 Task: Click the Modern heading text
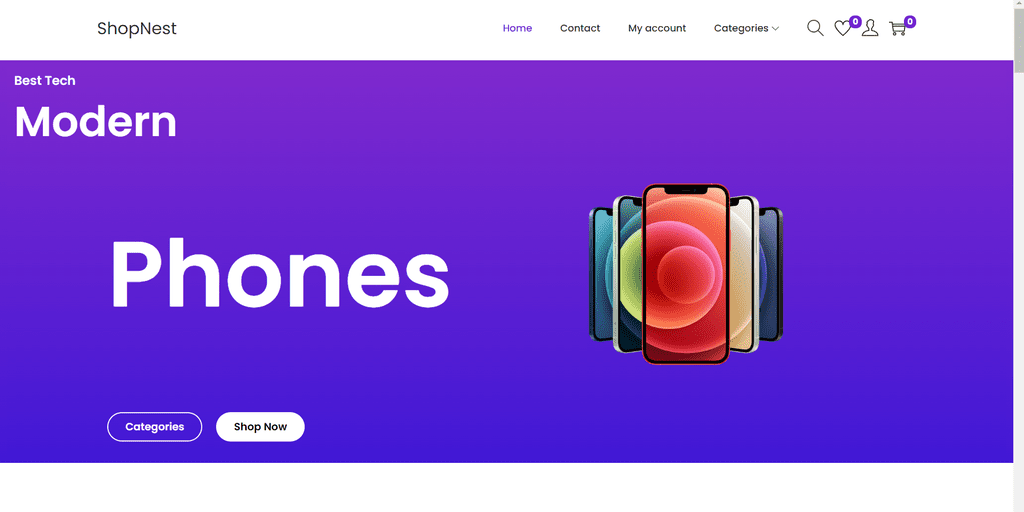point(95,121)
